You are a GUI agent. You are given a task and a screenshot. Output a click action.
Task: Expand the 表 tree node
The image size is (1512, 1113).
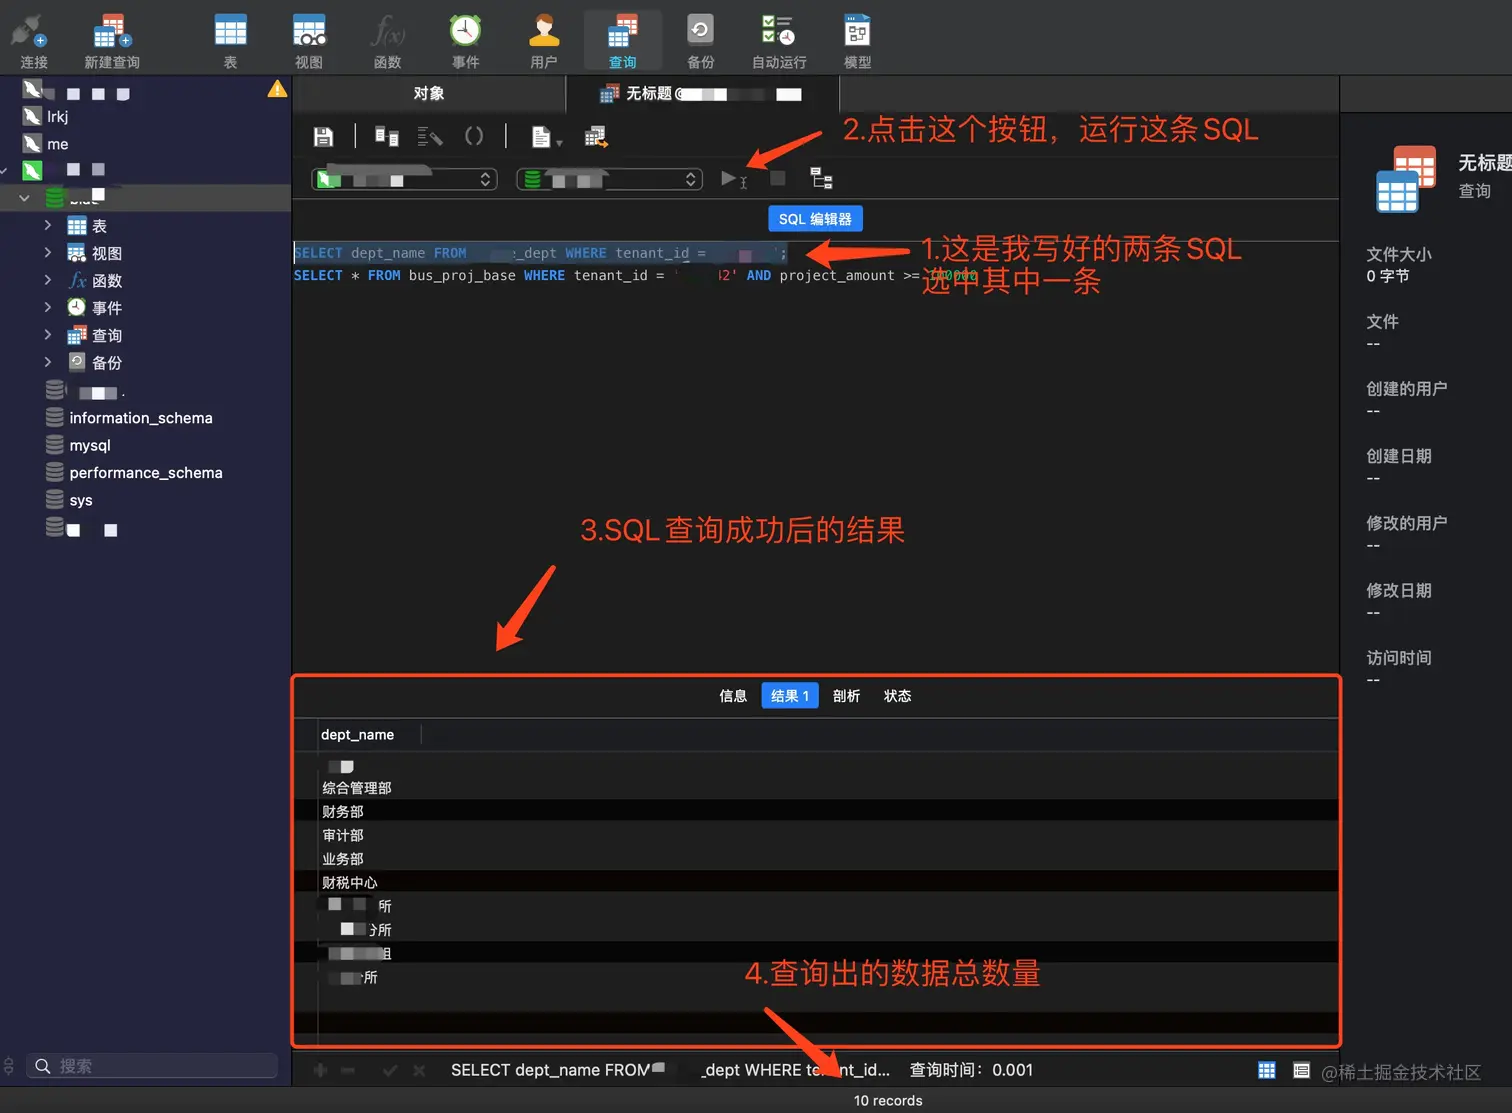47,226
